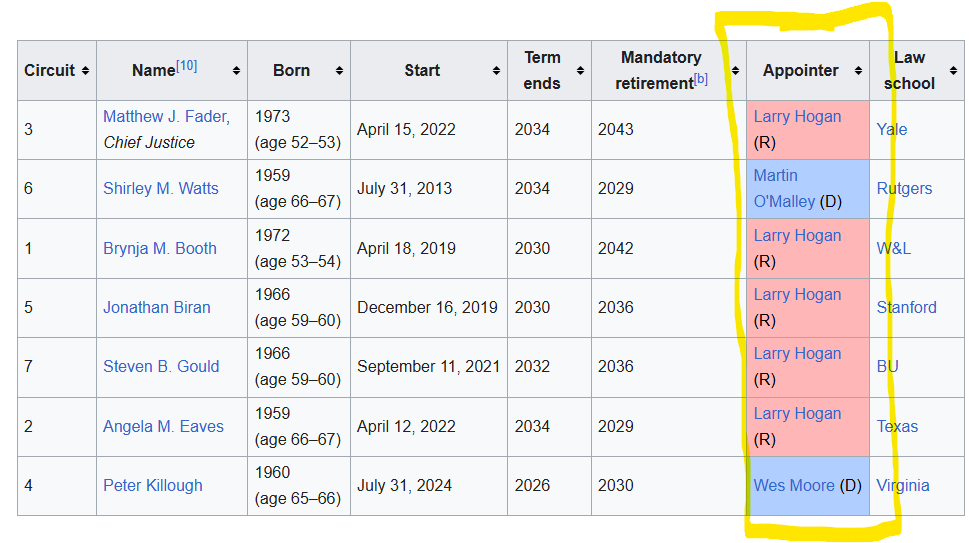Open Rutgers law school link
Viewport: 969px width, 543px height.
(x=904, y=188)
